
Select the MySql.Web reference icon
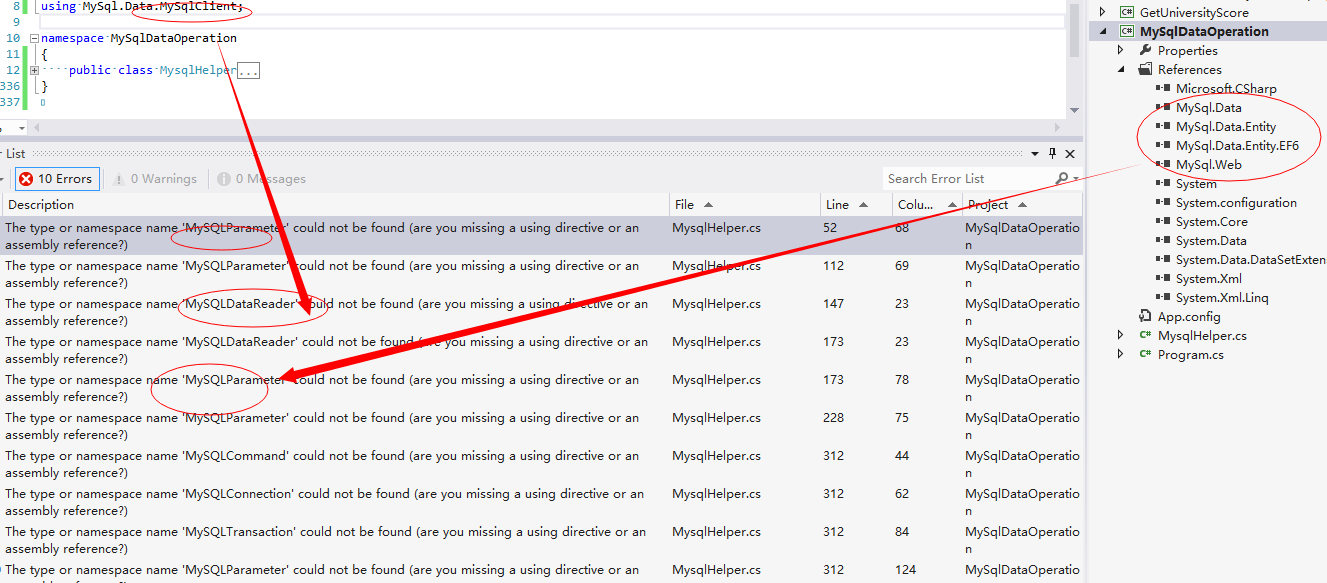coord(1163,164)
